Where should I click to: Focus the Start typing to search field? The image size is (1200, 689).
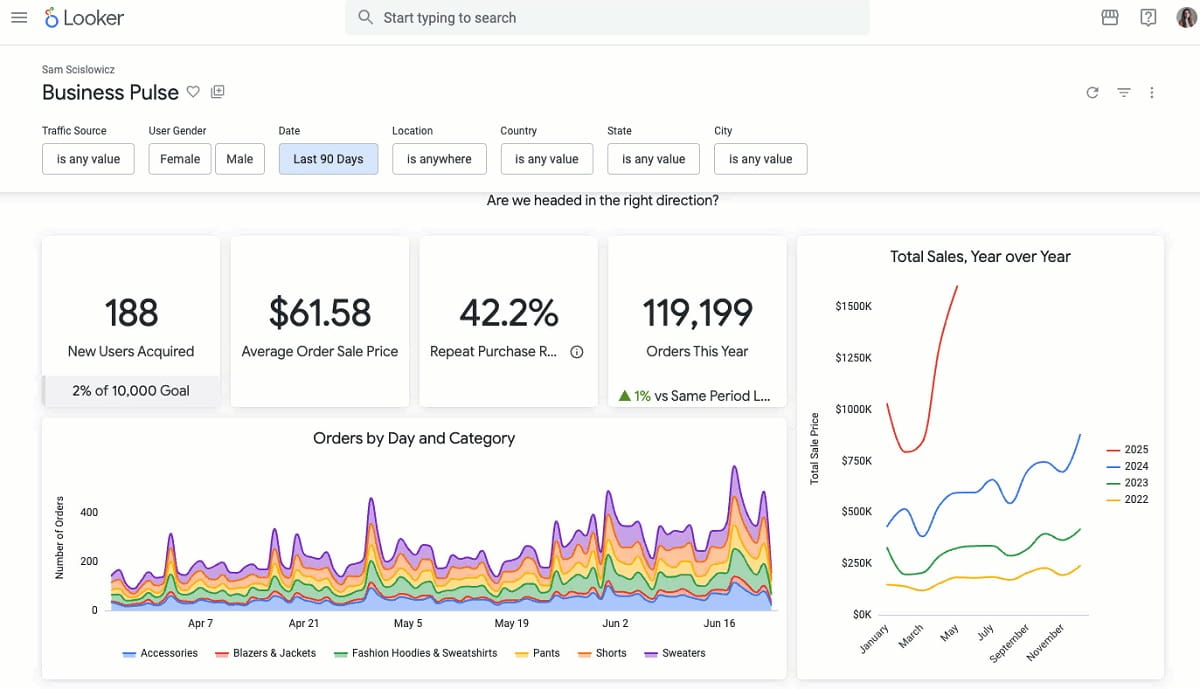click(x=607, y=18)
